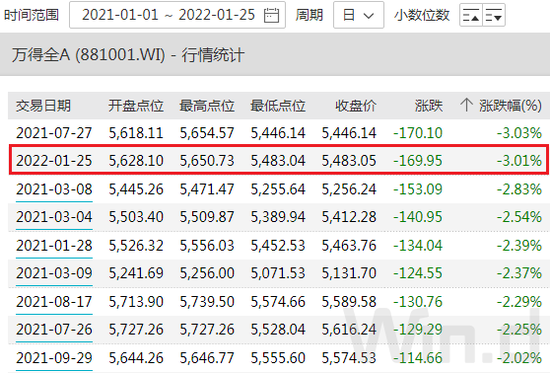The height and width of the screenshot is (373, 550).
Task: Click the sort arrow beside 涨跌幅(%)
Action: click(466, 105)
